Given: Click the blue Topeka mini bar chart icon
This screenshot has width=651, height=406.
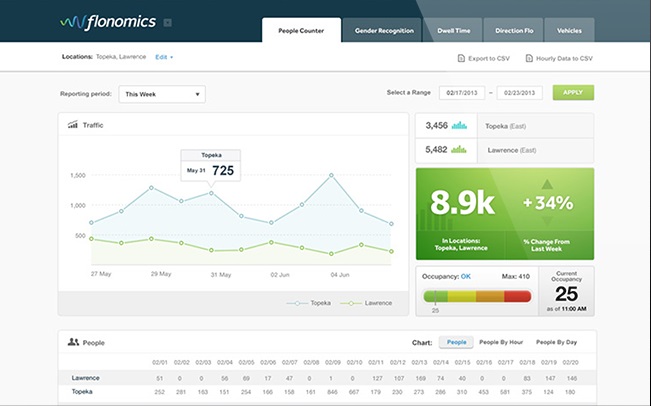Looking at the screenshot, I should click(x=460, y=126).
